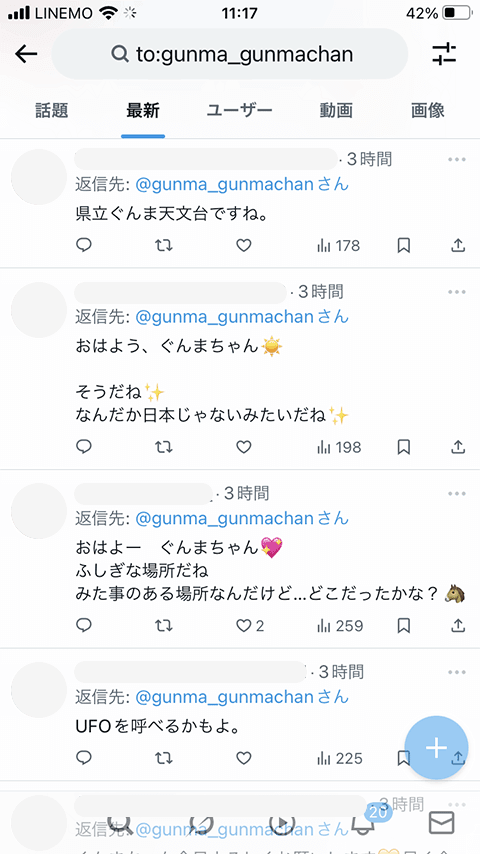
Task: Tap the back arrow beside search bar
Action: point(26,54)
